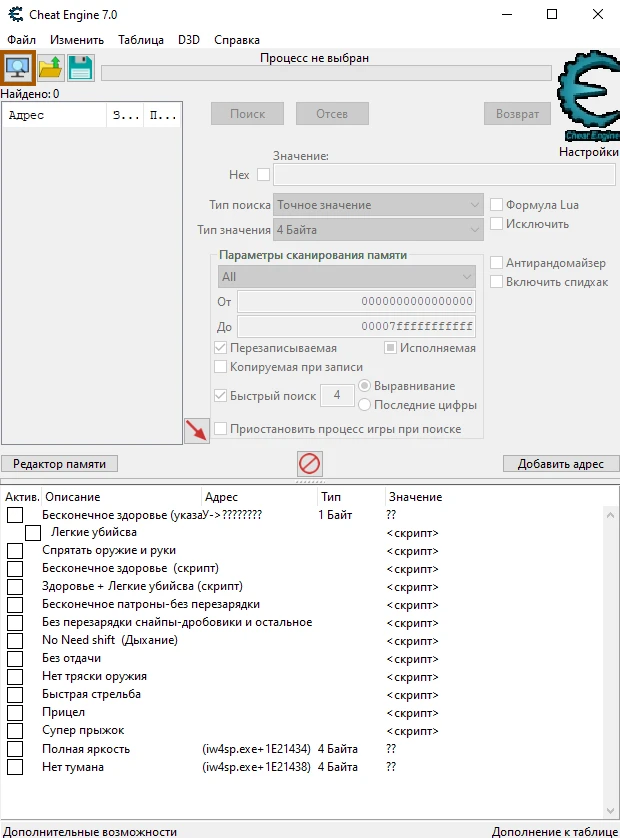Click the iw4sp.exe+1E21438 address cell
Viewport: 620px width, 838px height.
[257, 767]
